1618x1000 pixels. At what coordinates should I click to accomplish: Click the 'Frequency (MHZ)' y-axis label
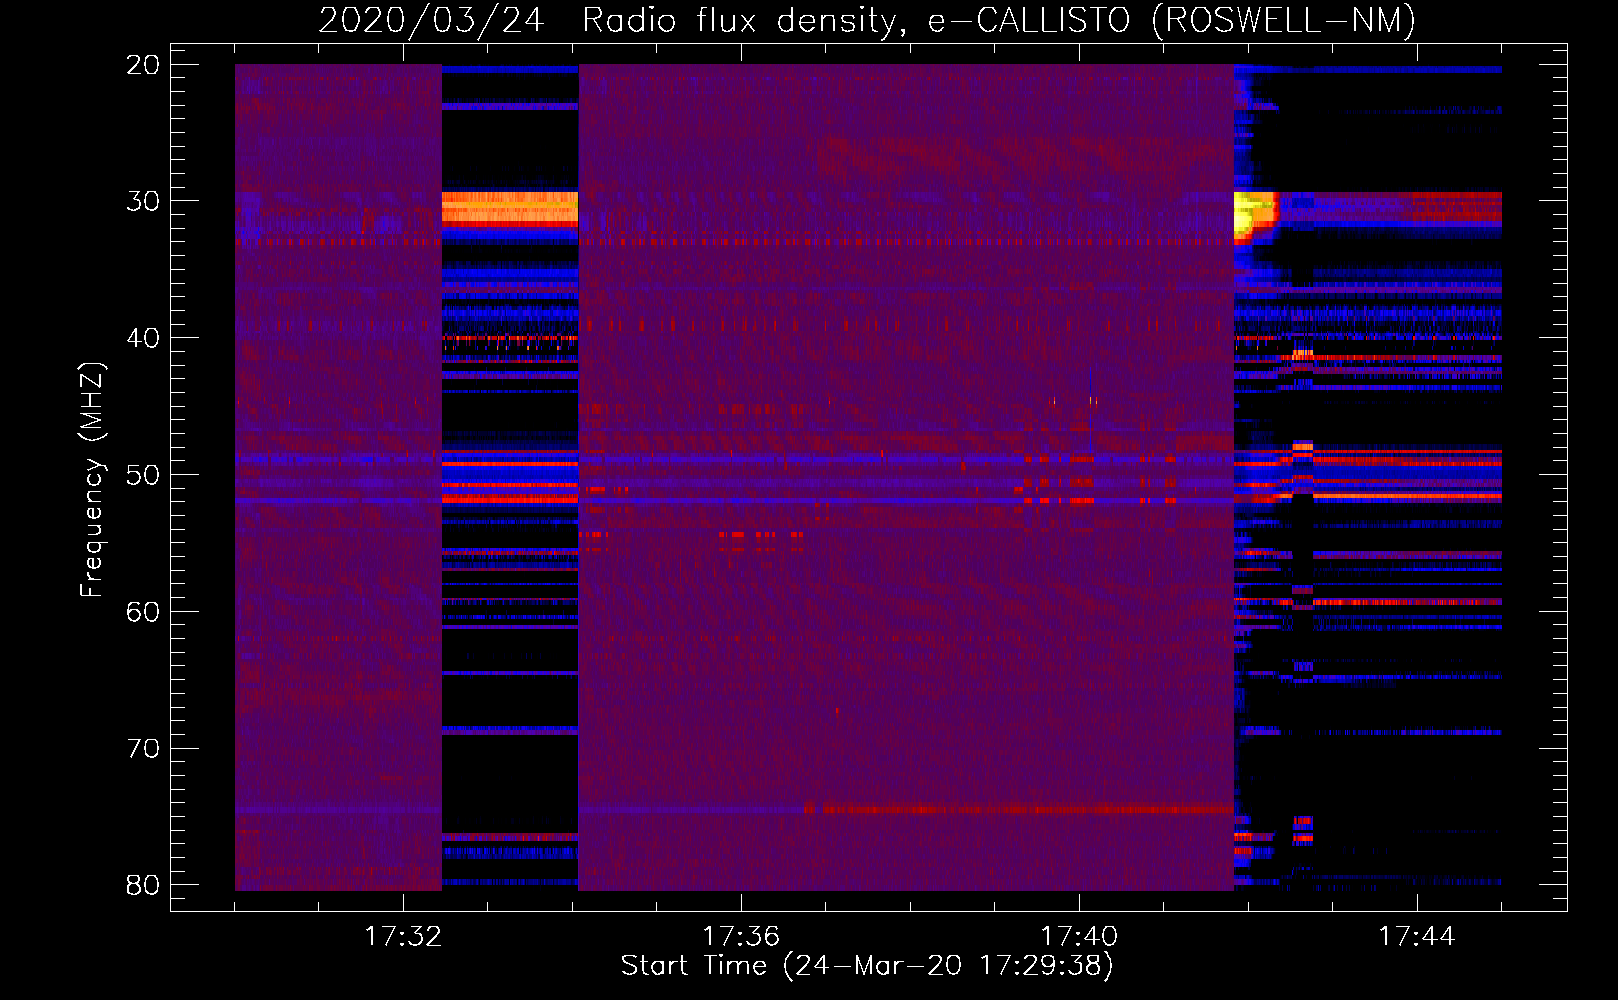point(92,480)
